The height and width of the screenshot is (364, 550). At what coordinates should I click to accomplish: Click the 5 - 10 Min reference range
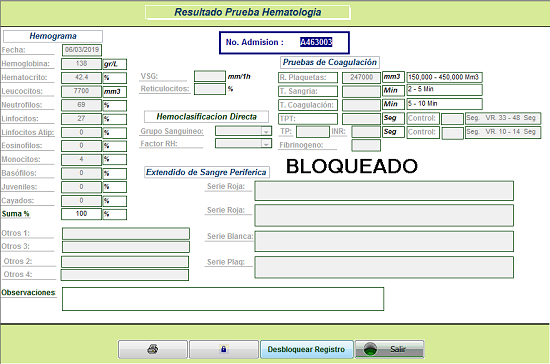[x=444, y=104]
